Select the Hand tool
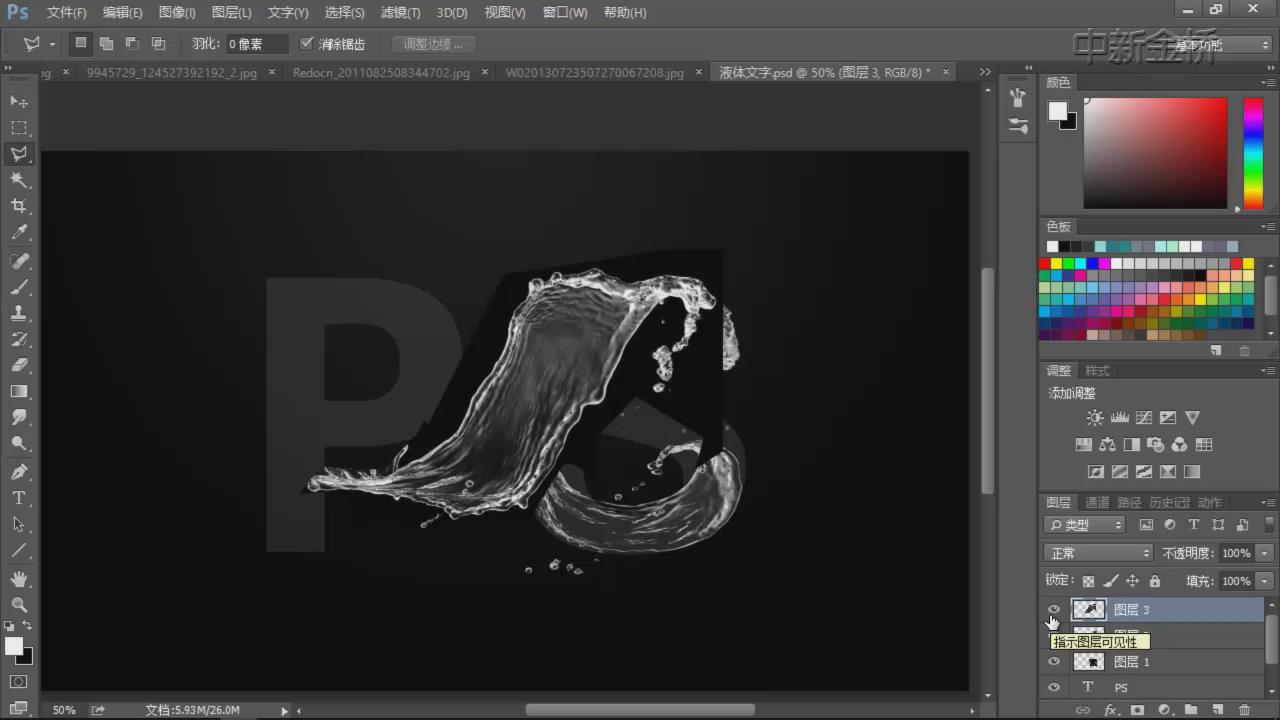 [x=19, y=578]
